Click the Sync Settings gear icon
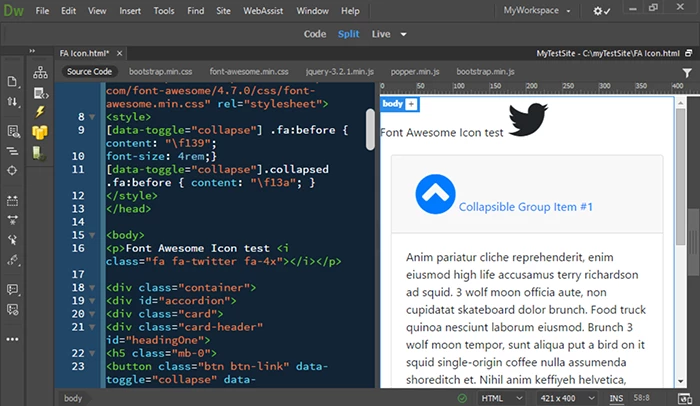Viewport: 700px width, 406px height. [601, 11]
